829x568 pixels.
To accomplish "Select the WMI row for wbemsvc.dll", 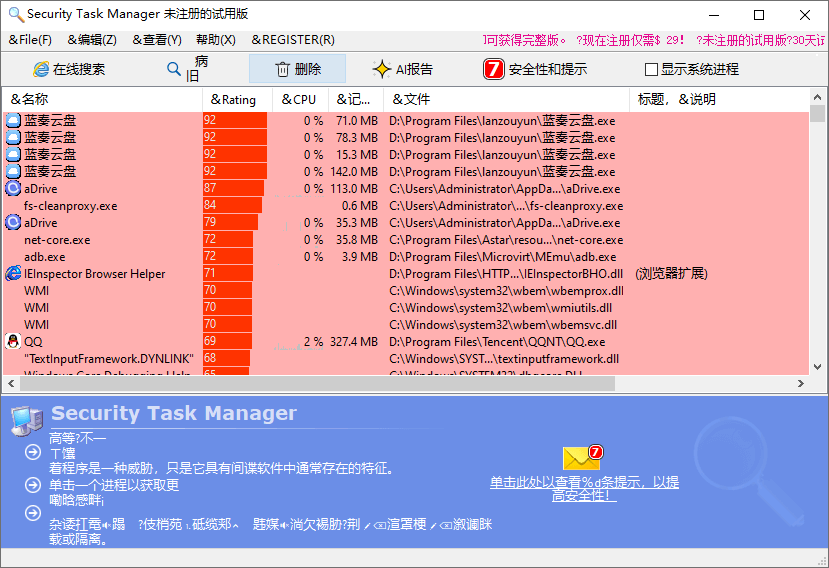I will point(406,324).
